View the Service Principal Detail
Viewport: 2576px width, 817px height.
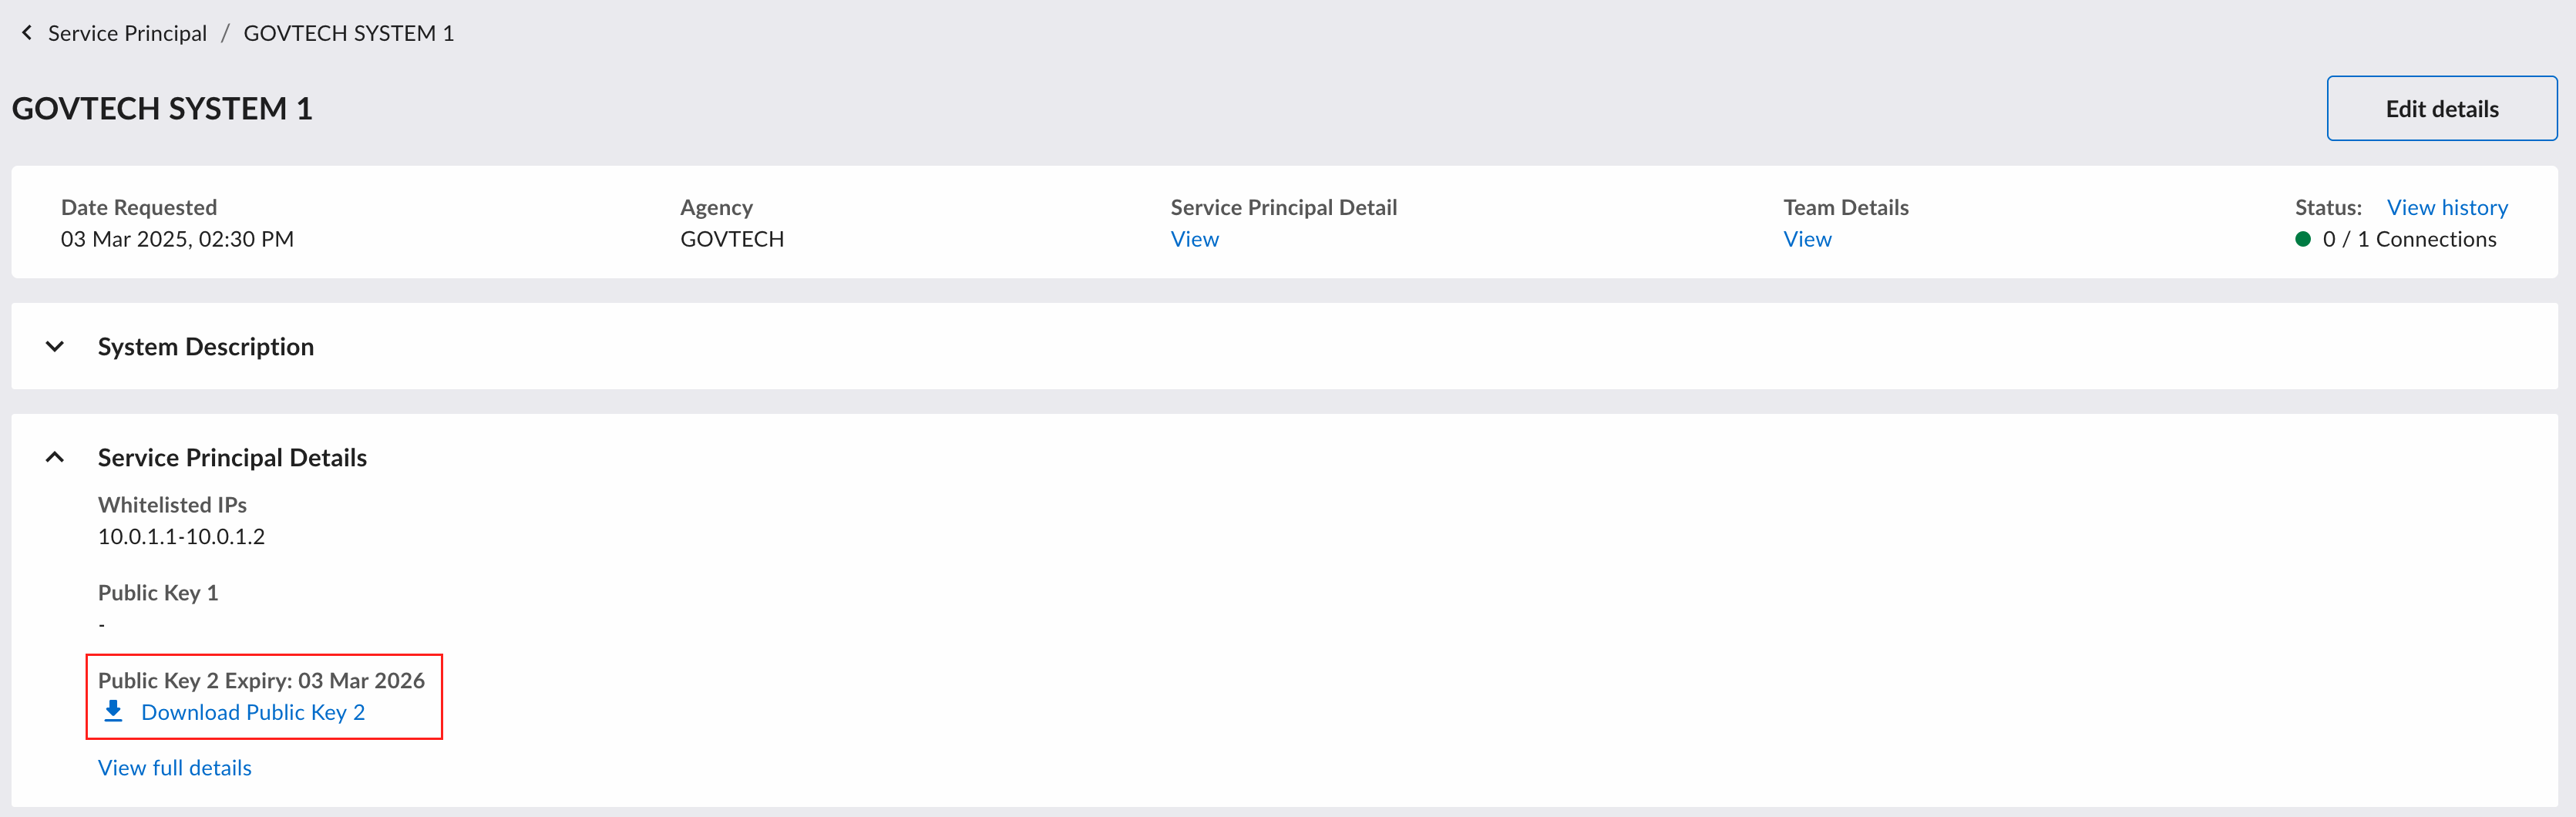[1194, 239]
